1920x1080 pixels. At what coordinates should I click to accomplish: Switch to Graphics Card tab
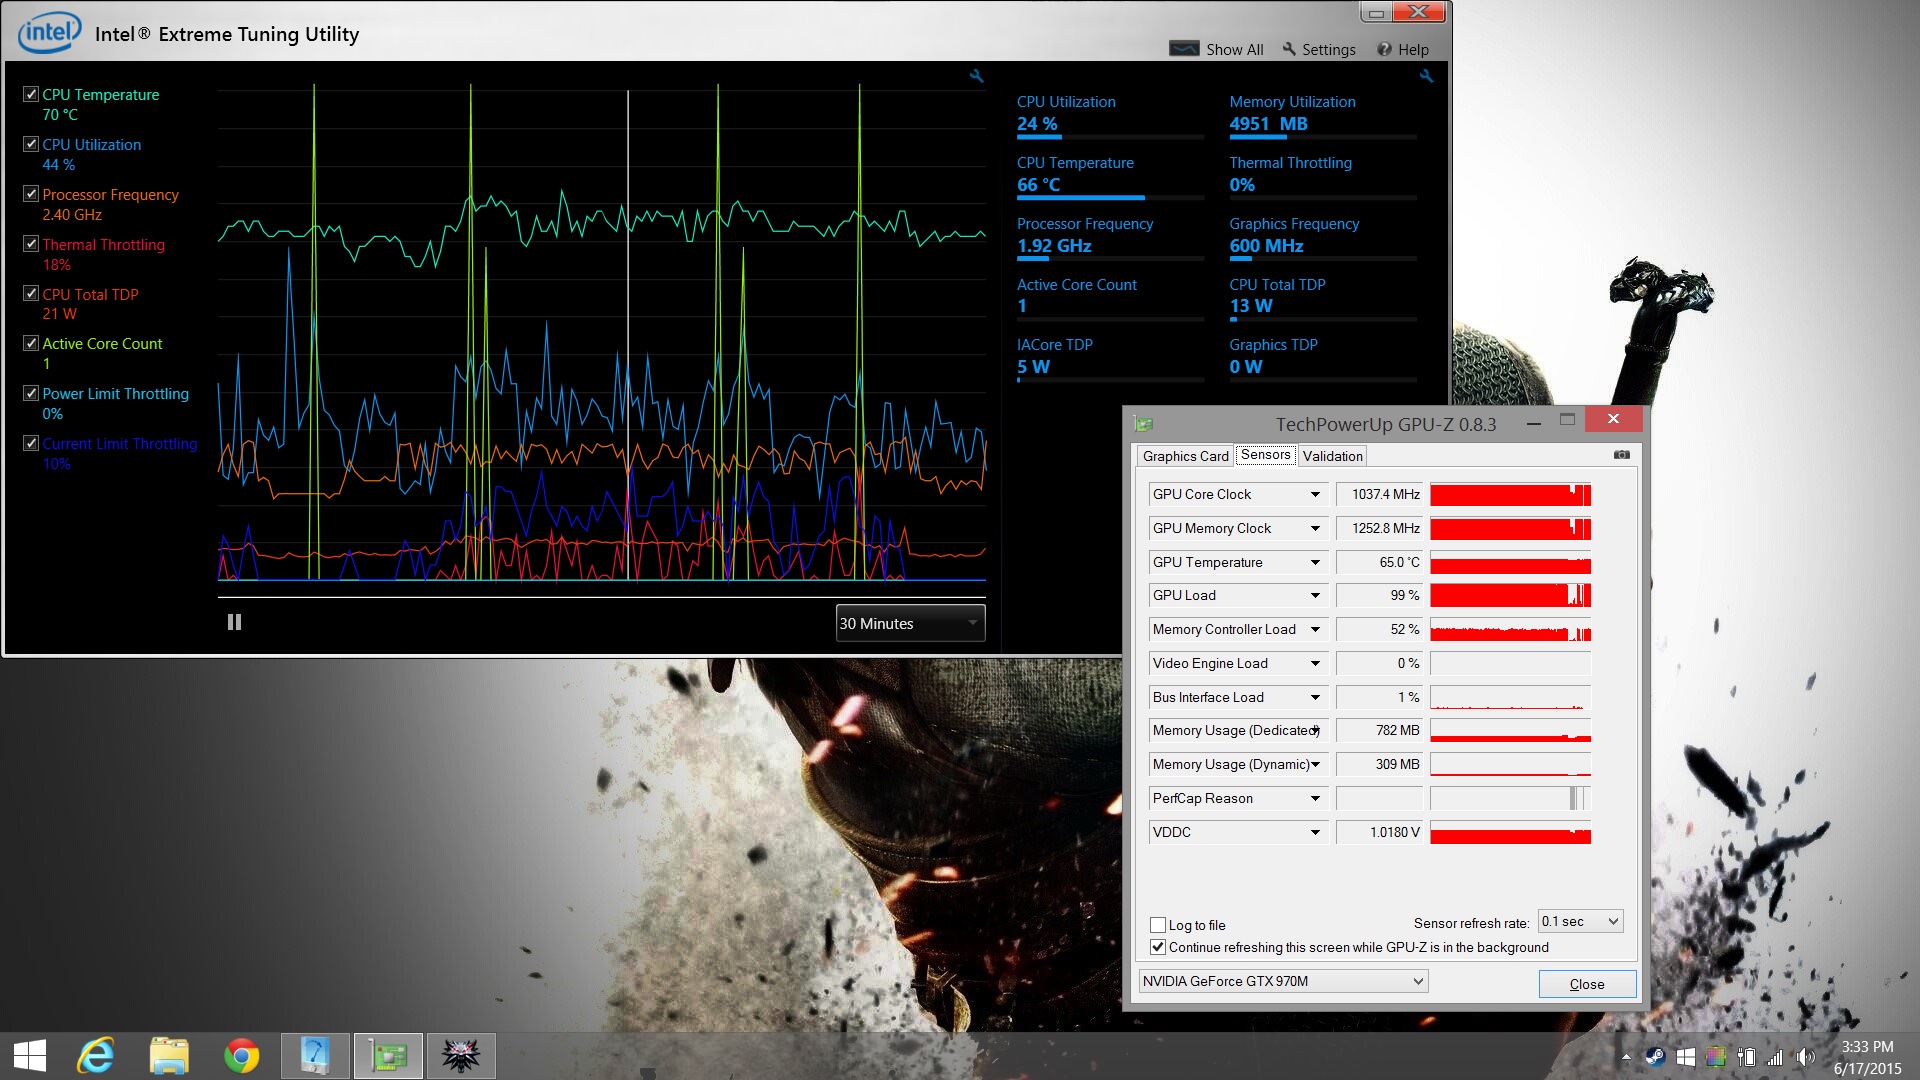pos(1185,456)
